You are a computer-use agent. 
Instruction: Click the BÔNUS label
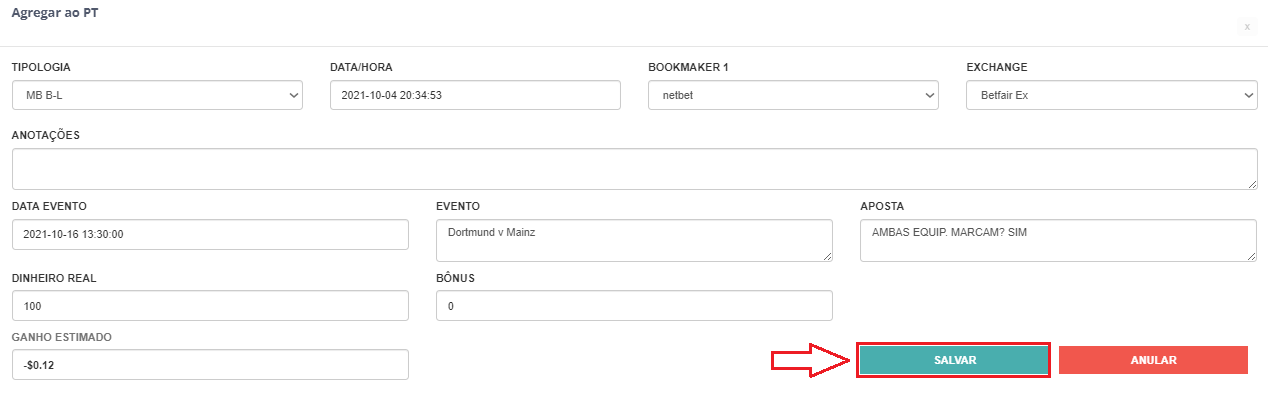455,277
